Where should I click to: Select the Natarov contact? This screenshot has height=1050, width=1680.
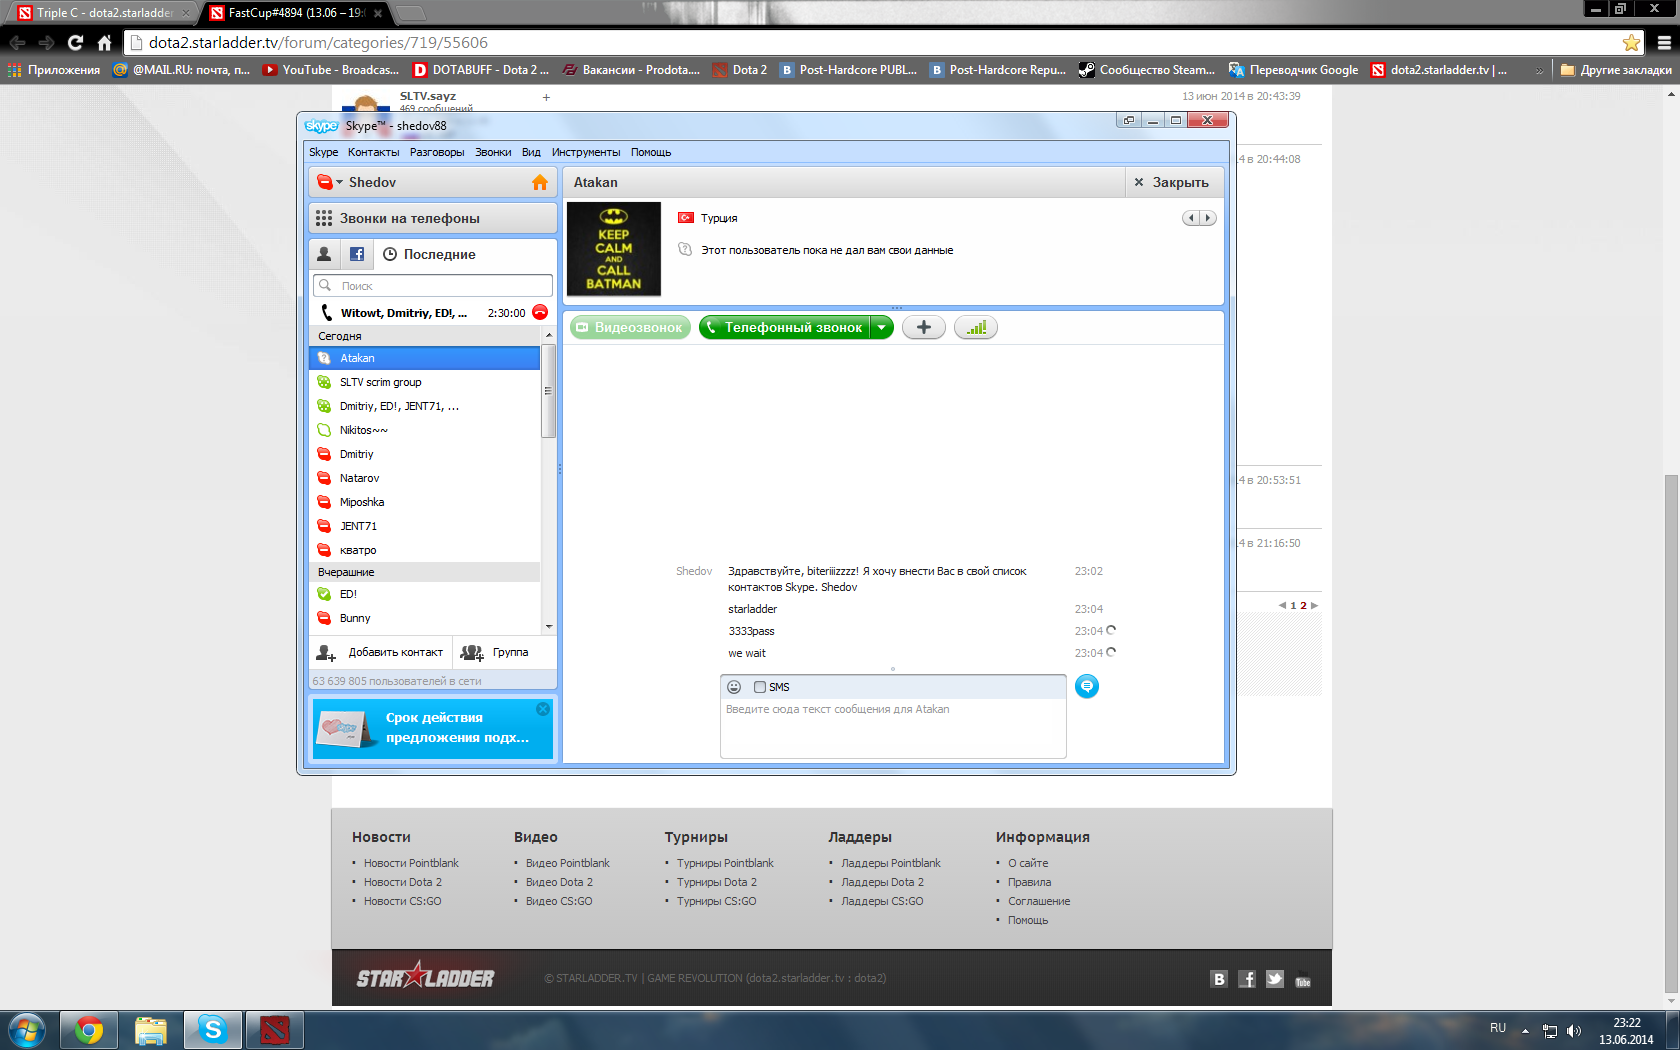[x=425, y=478]
